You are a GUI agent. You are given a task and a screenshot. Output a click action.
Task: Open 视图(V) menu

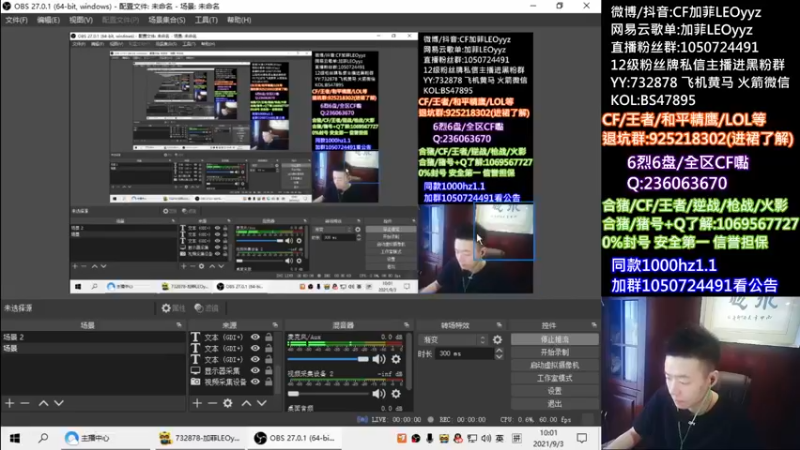pos(81,20)
